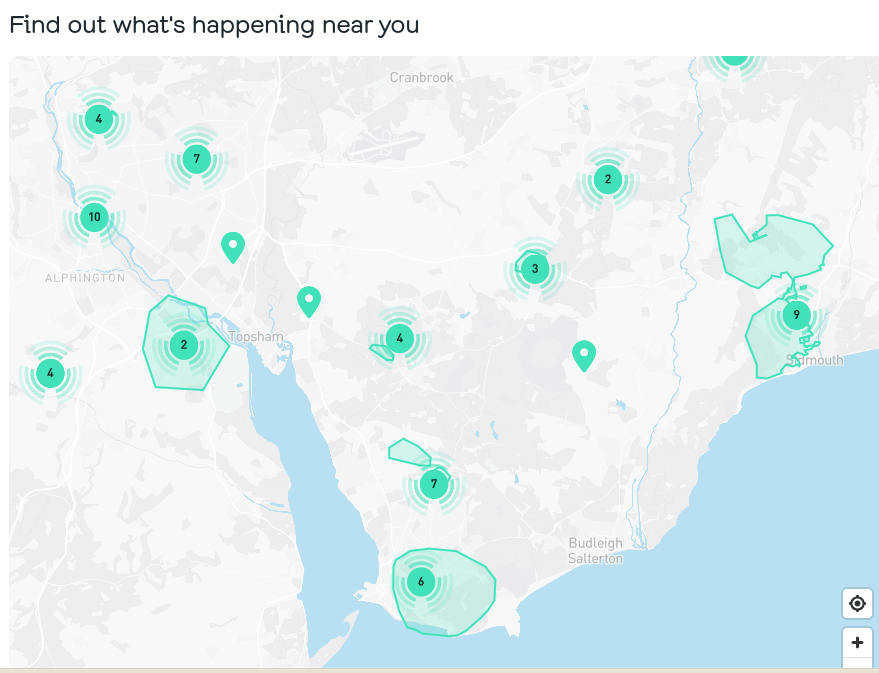This screenshot has height=673, width=879.
Task: Click cluster 2 south-east of Cranbrook label
Action: (x=606, y=180)
